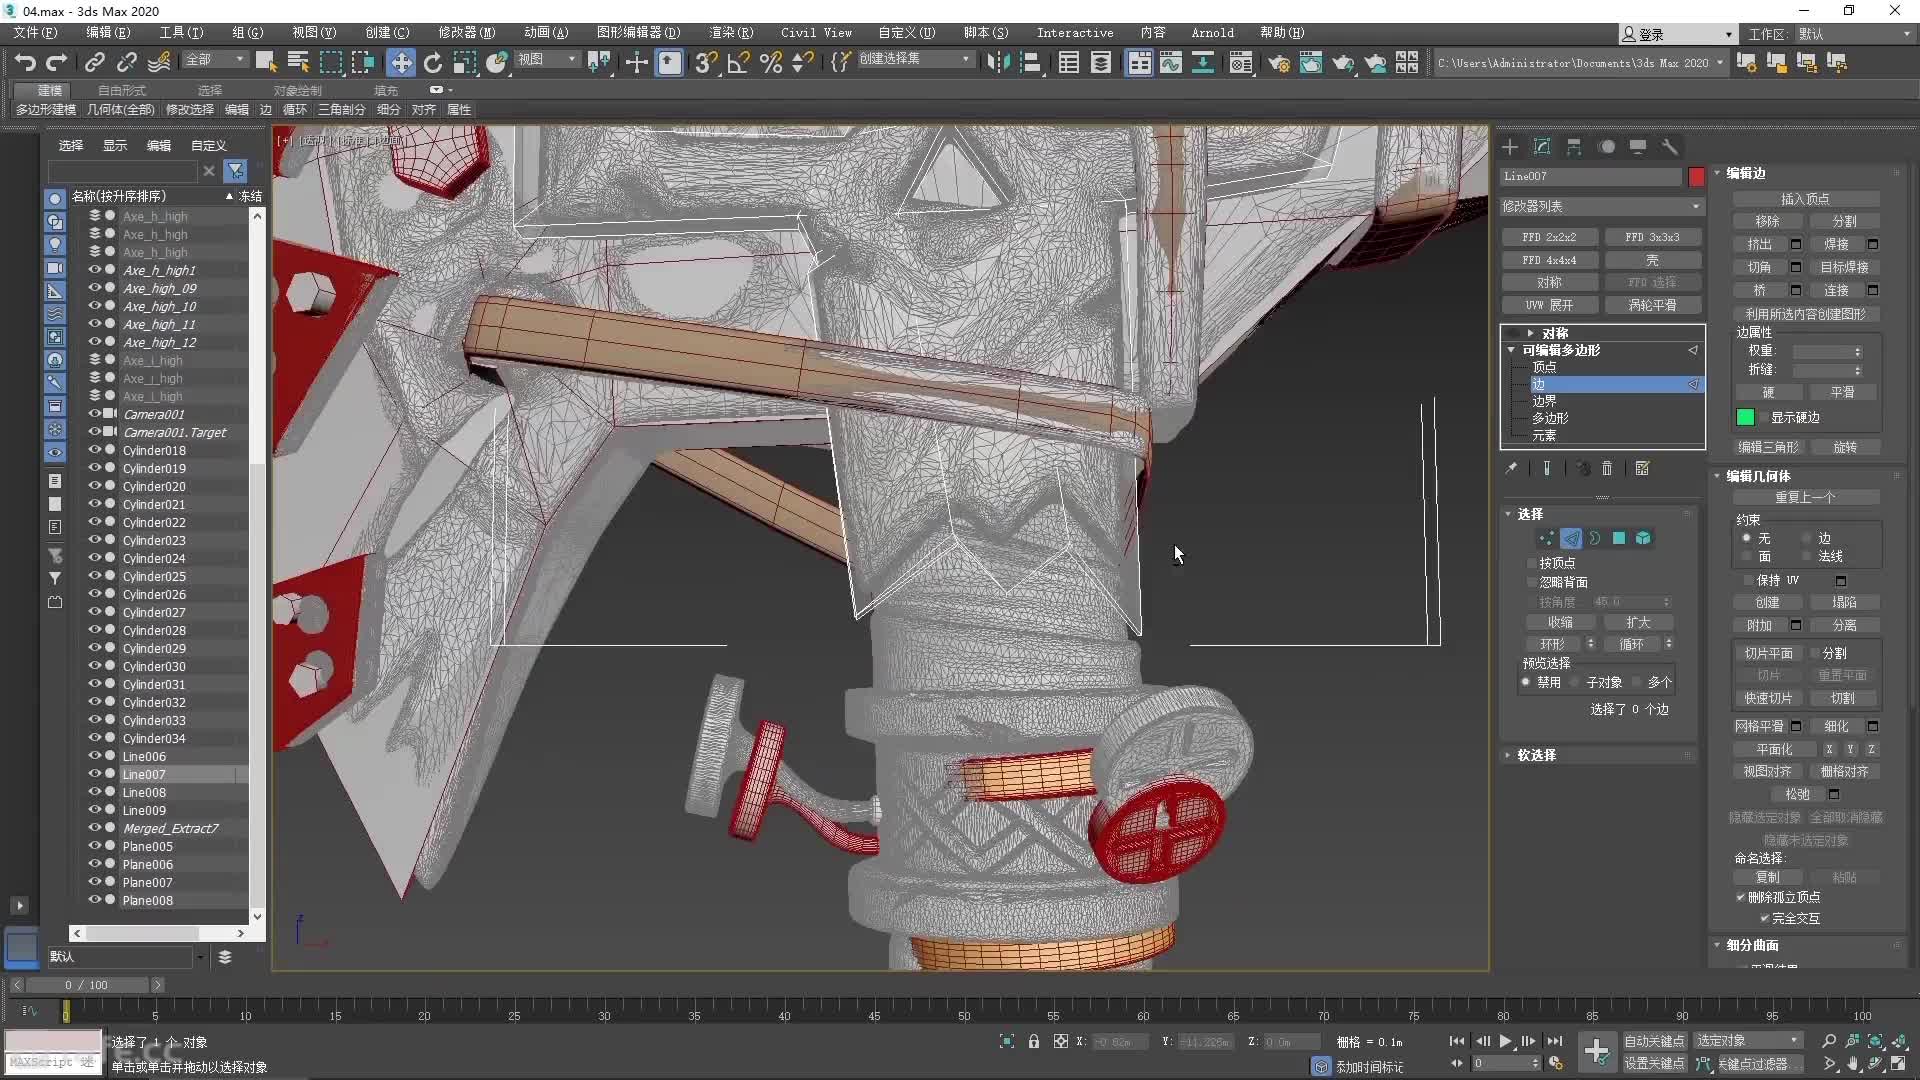This screenshot has height=1080, width=1920.
Task: Click the FFD 3x3x3 modifier button
Action: pyautogui.click(x=1652, y=237)
